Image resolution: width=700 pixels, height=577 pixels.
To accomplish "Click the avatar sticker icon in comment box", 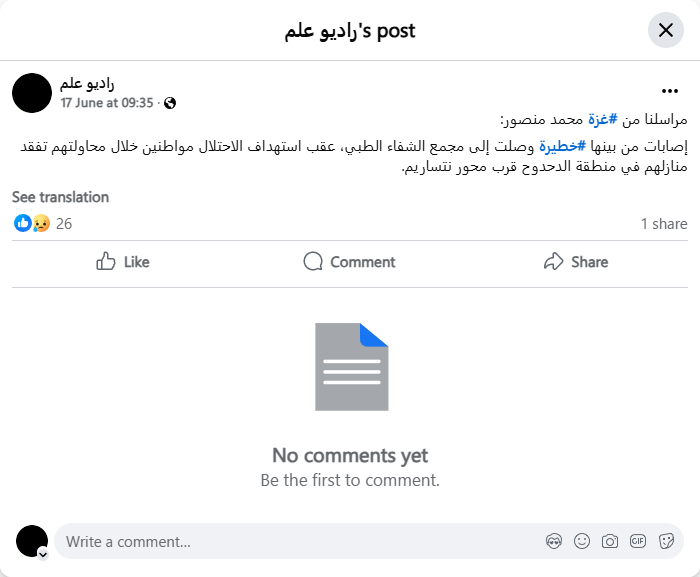I will tap(554, 541).
